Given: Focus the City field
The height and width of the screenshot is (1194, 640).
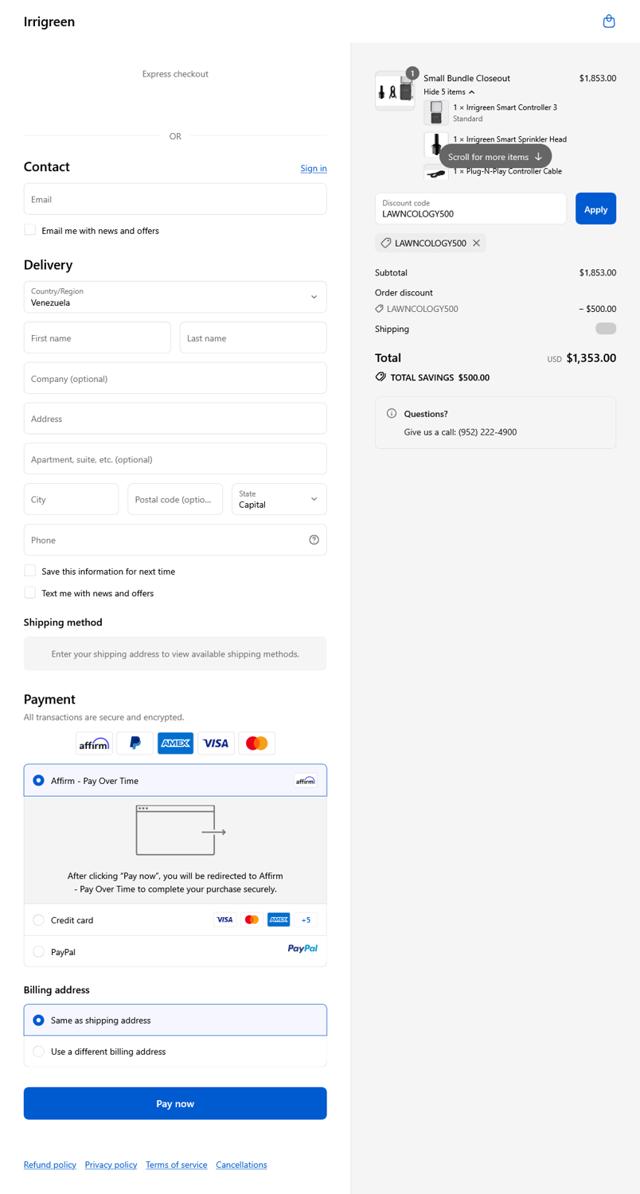Looking at the screenshot, I should tap(71, 499).
